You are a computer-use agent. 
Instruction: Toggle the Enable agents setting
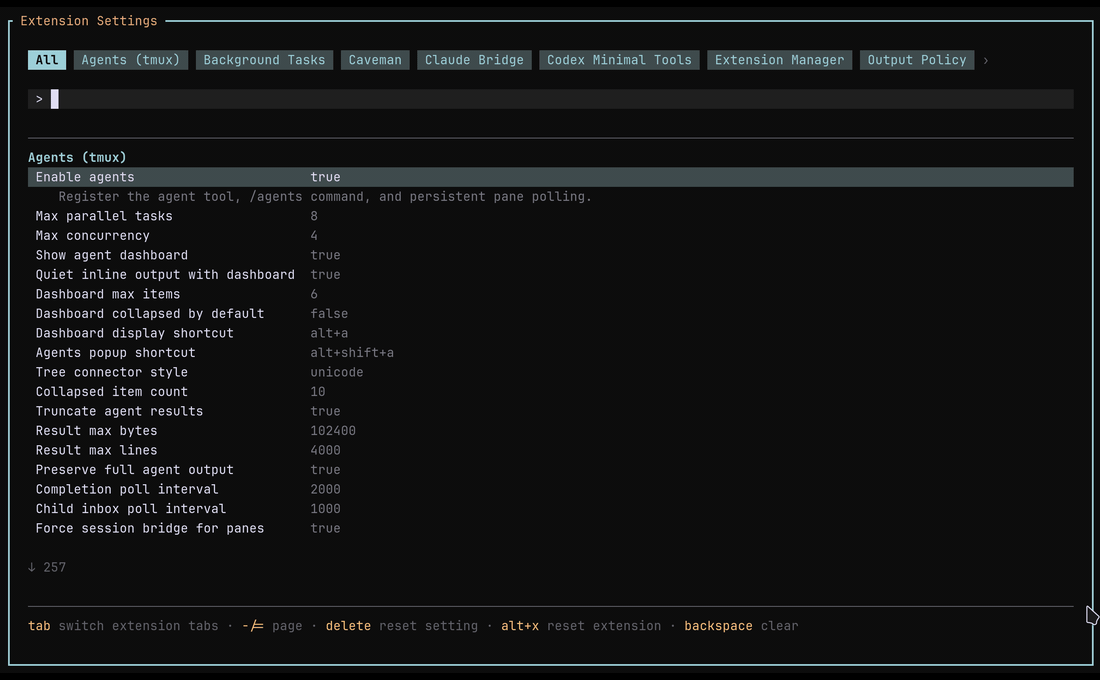click(551, 177)
